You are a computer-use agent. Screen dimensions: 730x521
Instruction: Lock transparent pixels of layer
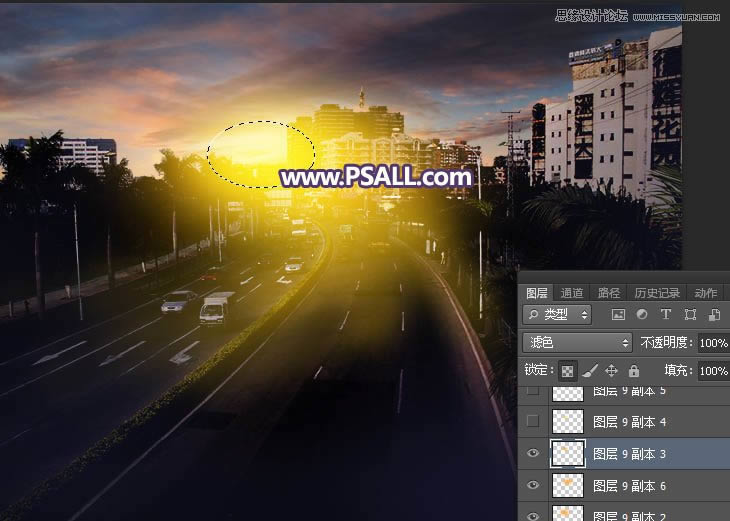click(567, 370)
